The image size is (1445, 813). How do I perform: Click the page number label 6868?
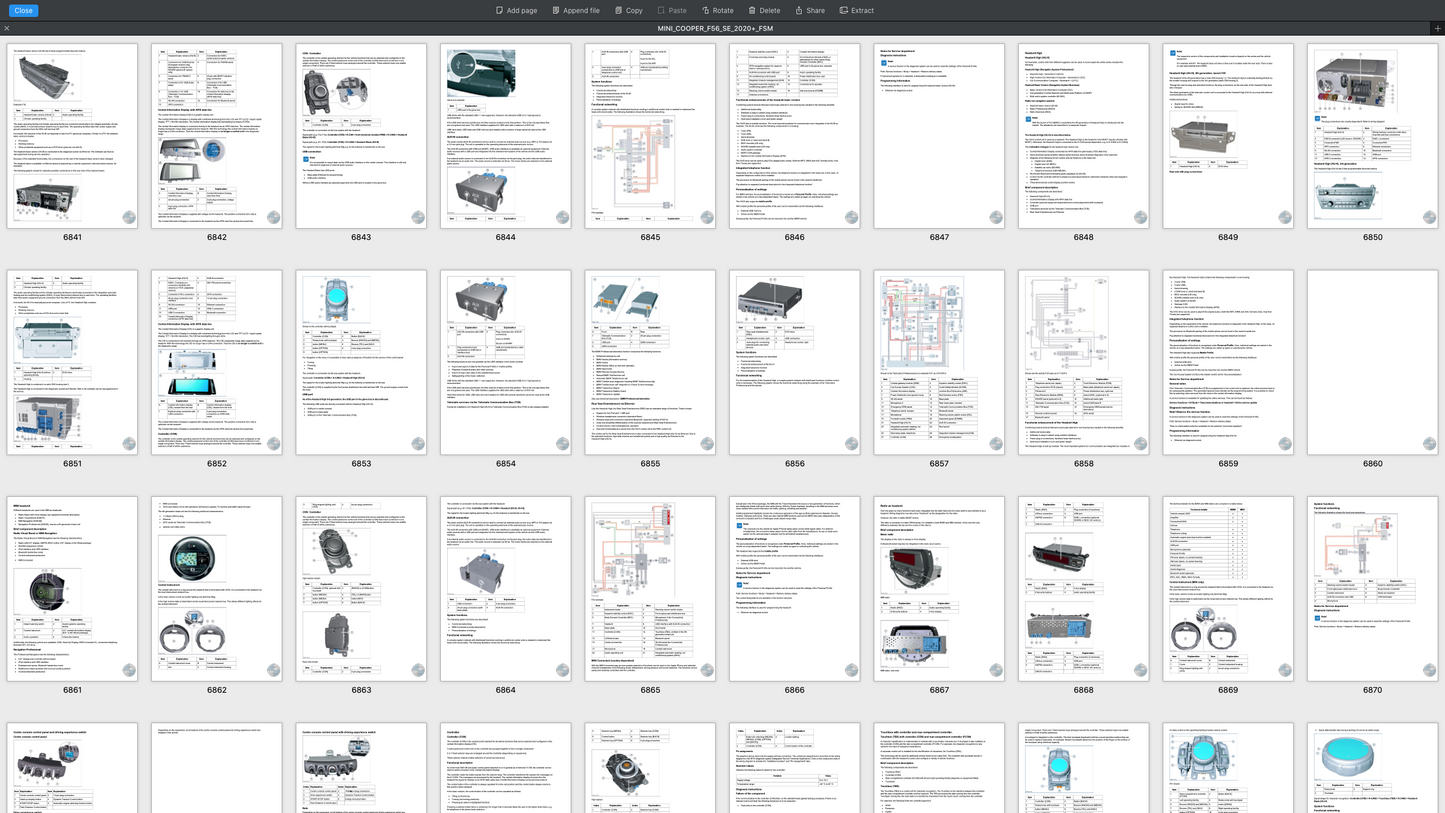1084,691
